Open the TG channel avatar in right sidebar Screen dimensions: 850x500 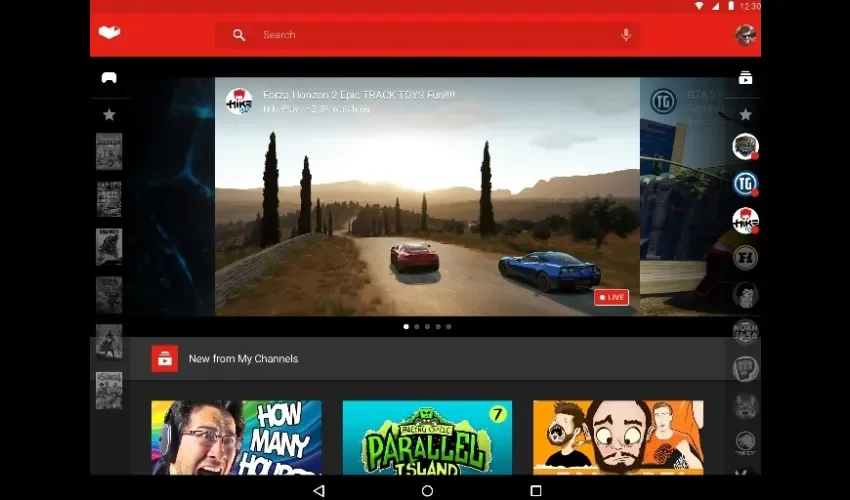point(745,183)
